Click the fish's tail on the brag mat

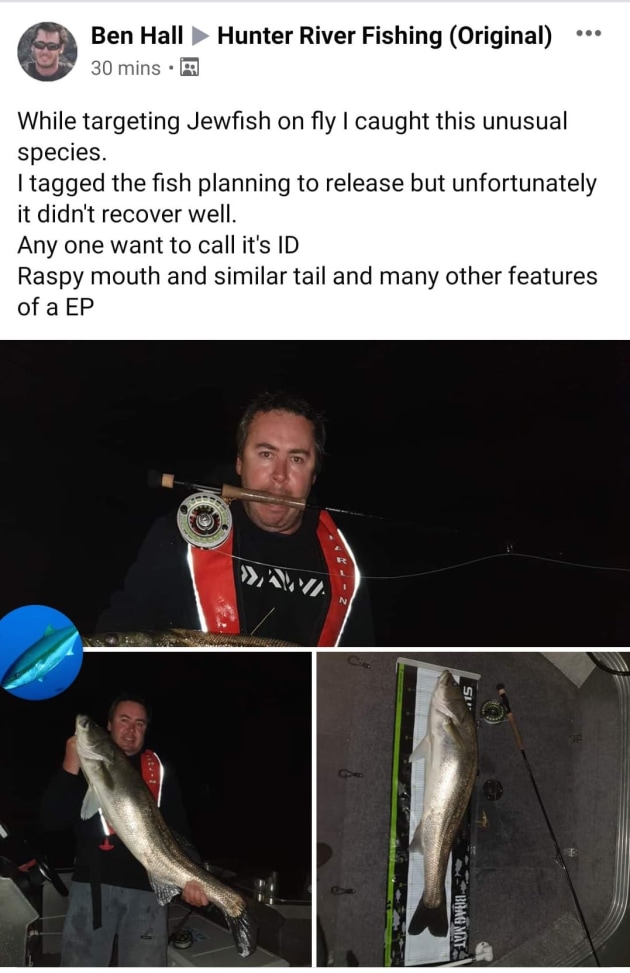tap(429, 919)
